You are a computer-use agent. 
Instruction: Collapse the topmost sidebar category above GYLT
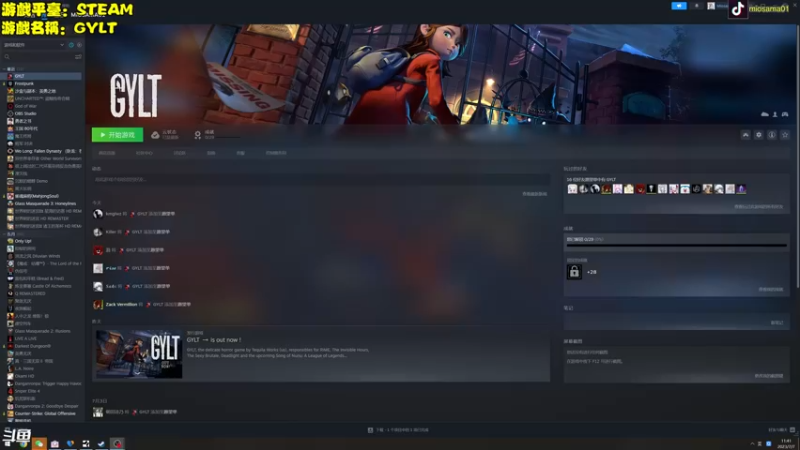(5, 68)
